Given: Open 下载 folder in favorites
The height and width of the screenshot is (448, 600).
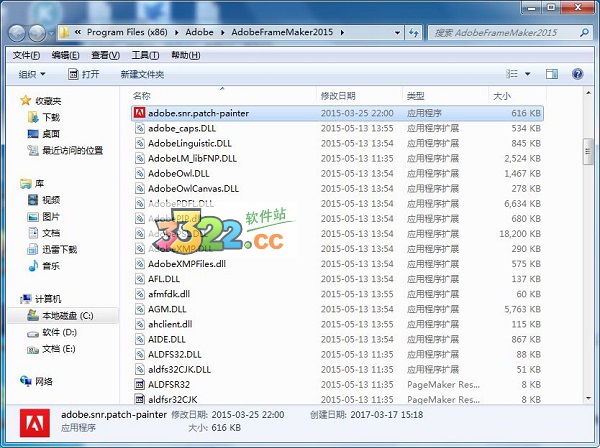Looking at the screenshot, I should click(x=44, y=117).
